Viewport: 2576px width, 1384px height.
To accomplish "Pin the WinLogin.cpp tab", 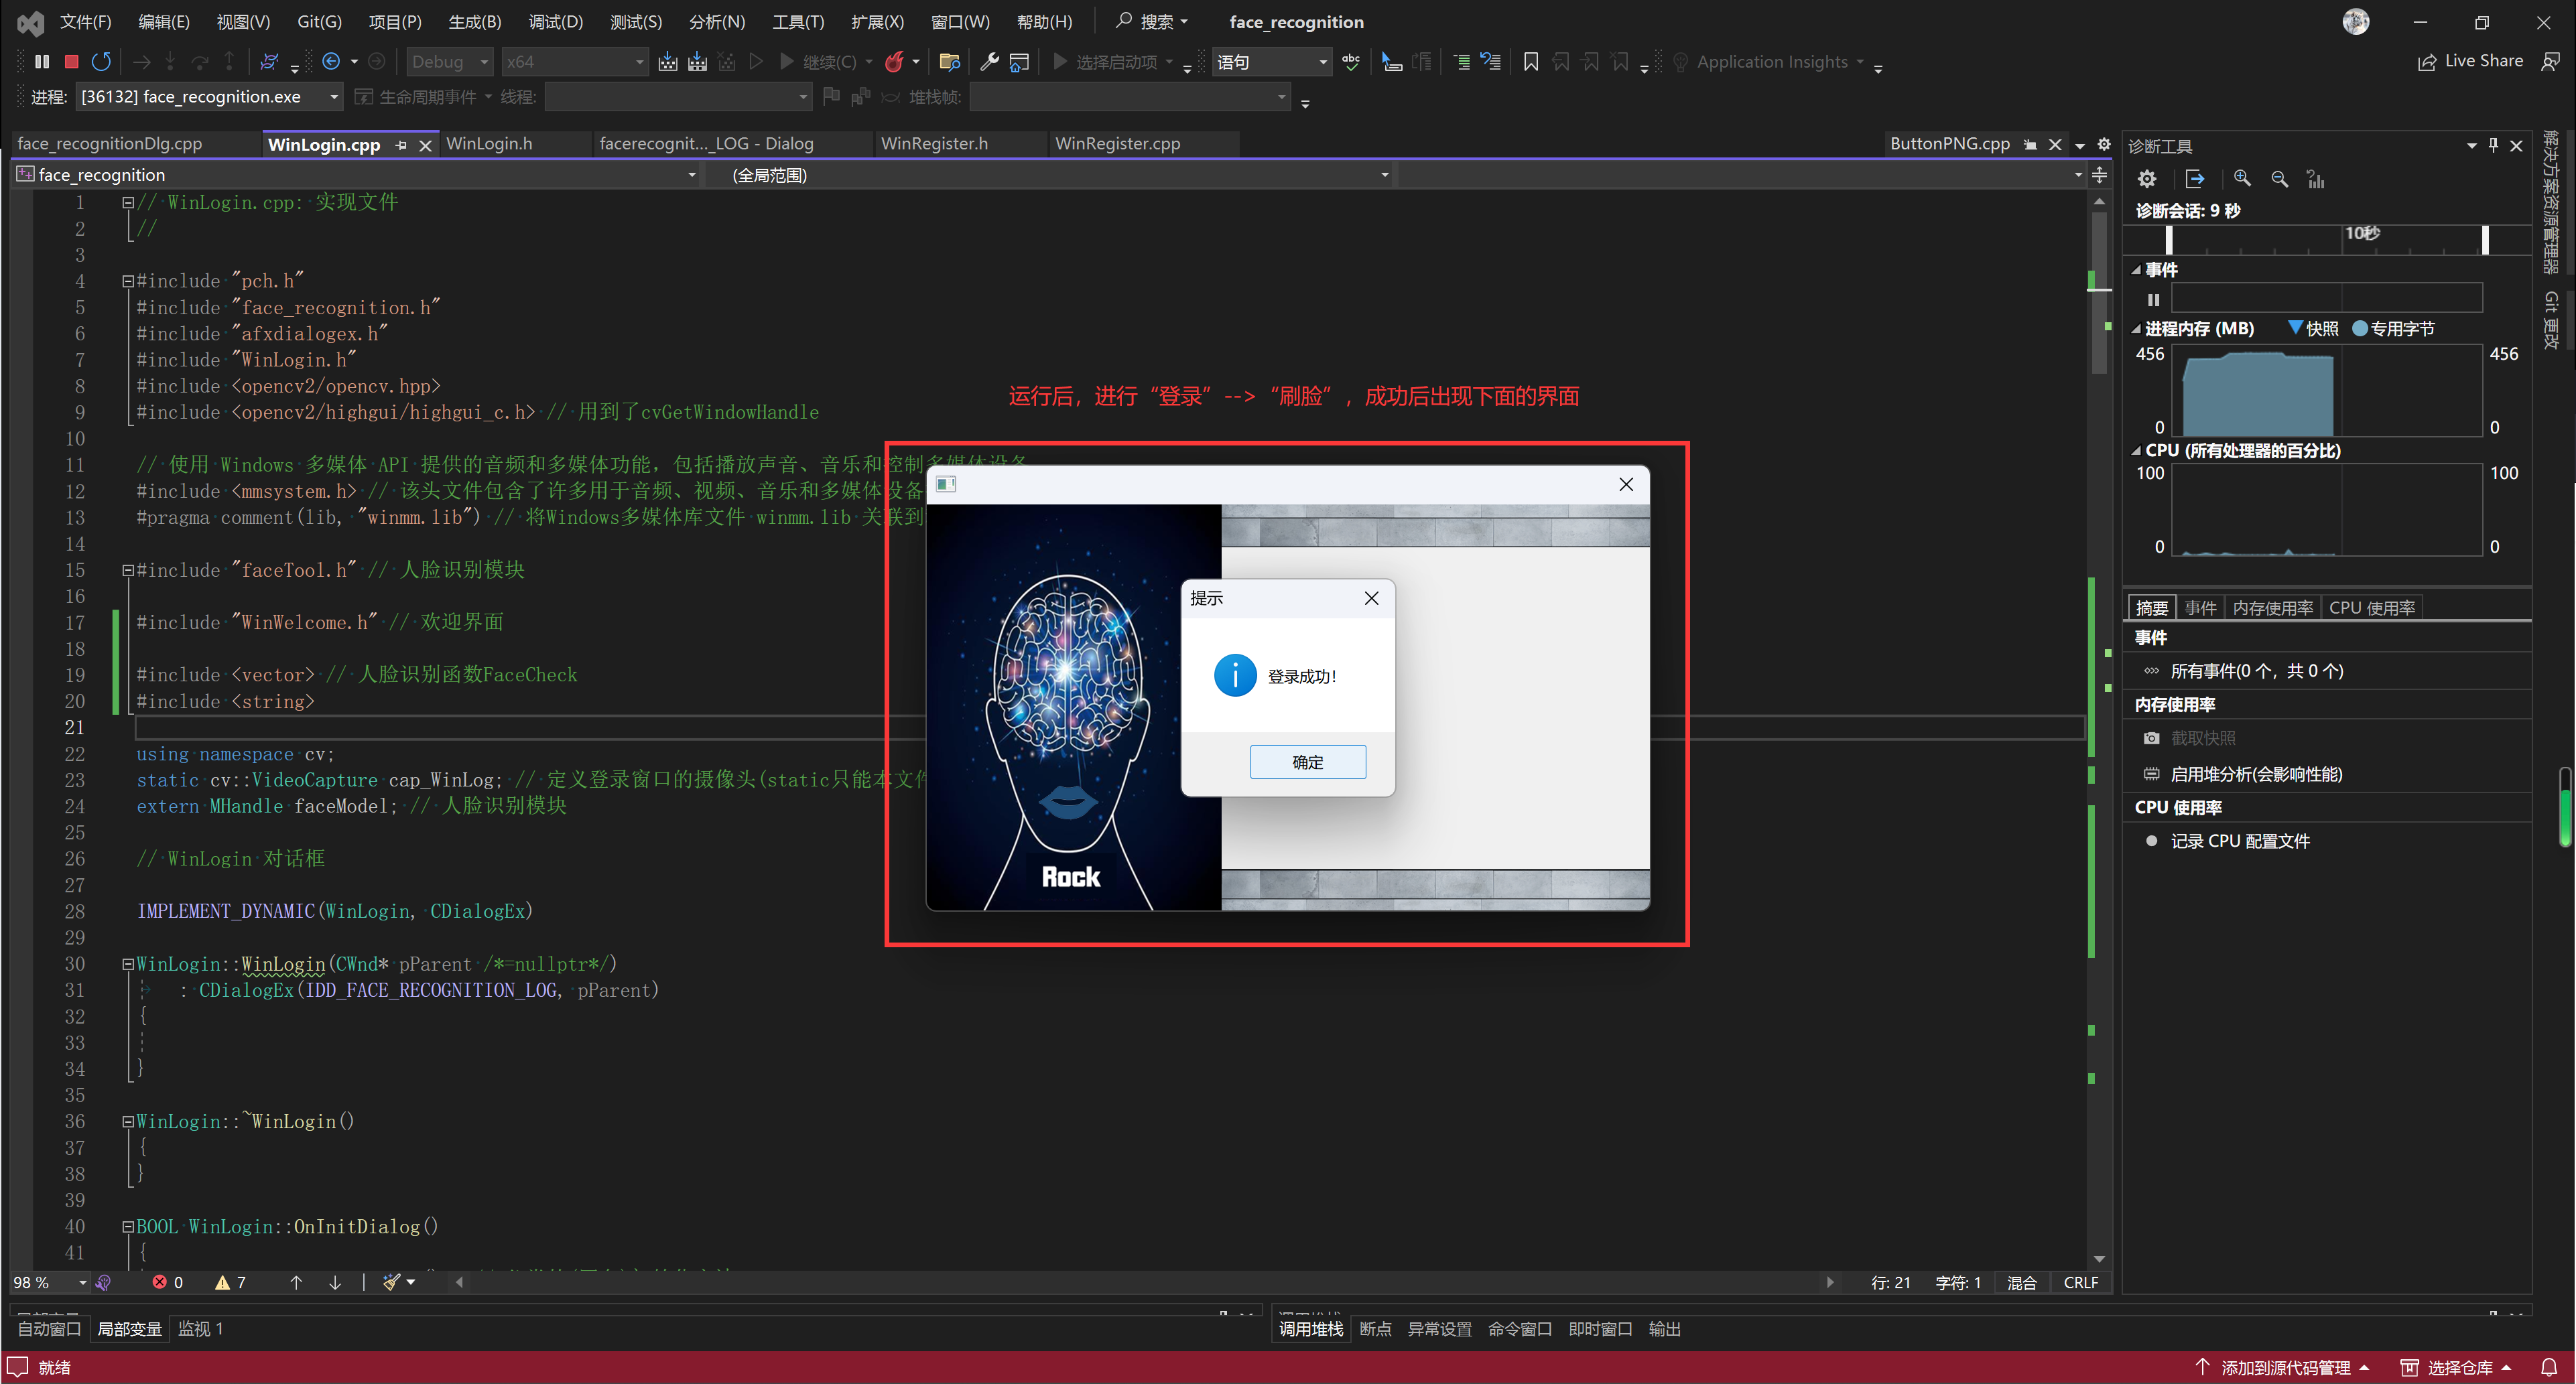I will (x=401, y=145).
